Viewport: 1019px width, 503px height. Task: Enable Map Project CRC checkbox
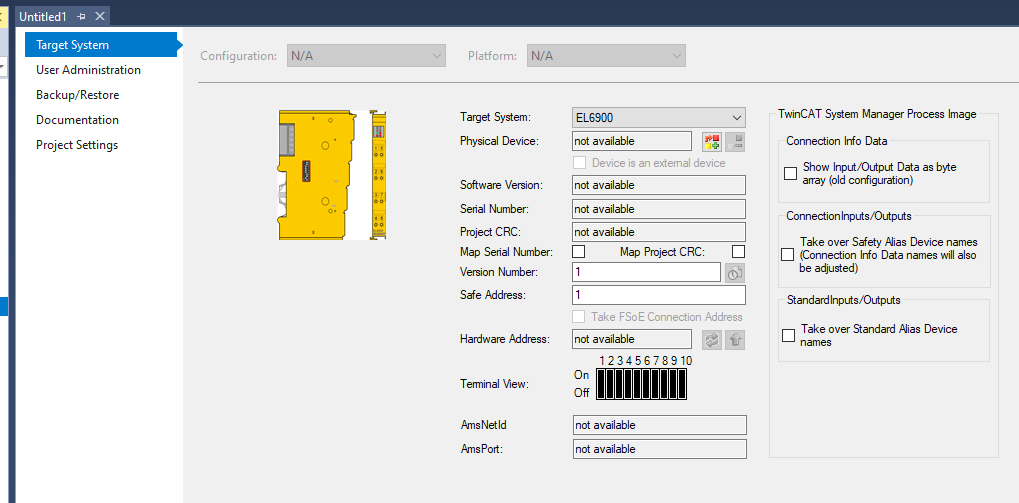(738, 251)
